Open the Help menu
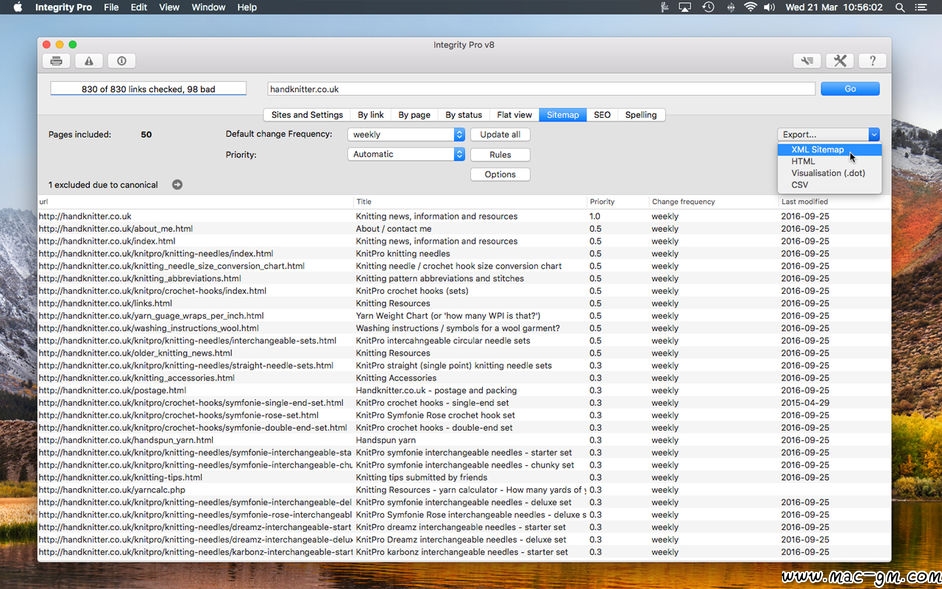Viewport: 942px width, 589px height. pos(247,7)
